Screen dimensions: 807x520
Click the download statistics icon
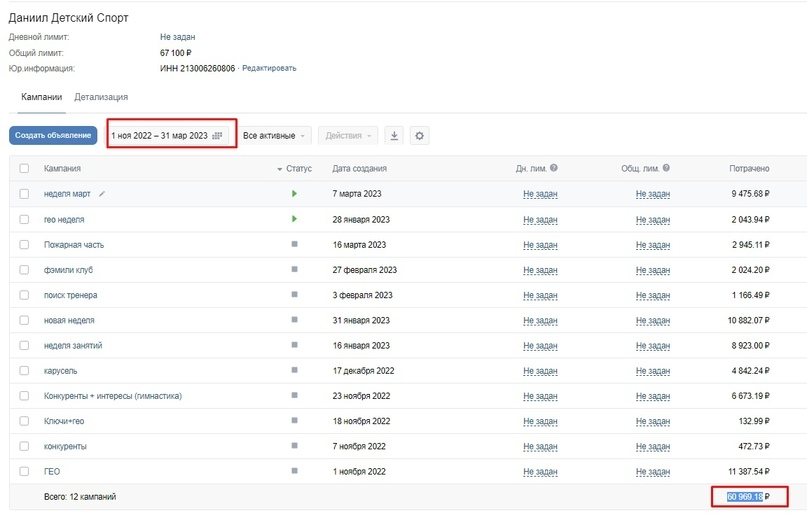coord(394,136)
